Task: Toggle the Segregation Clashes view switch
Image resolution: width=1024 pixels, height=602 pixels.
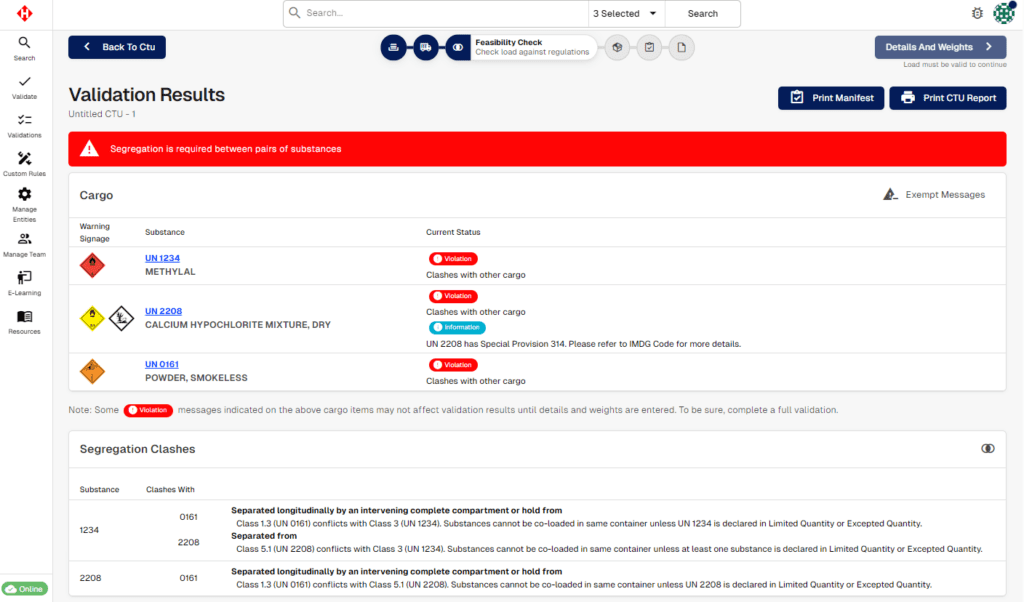Action: pyautogui.click(x=988, y=449)
